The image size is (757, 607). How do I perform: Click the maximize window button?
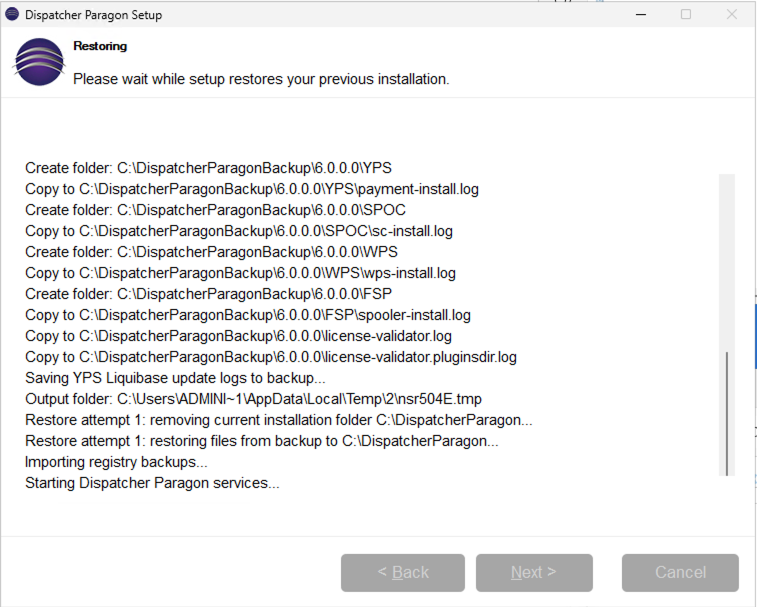click(686, 14)
